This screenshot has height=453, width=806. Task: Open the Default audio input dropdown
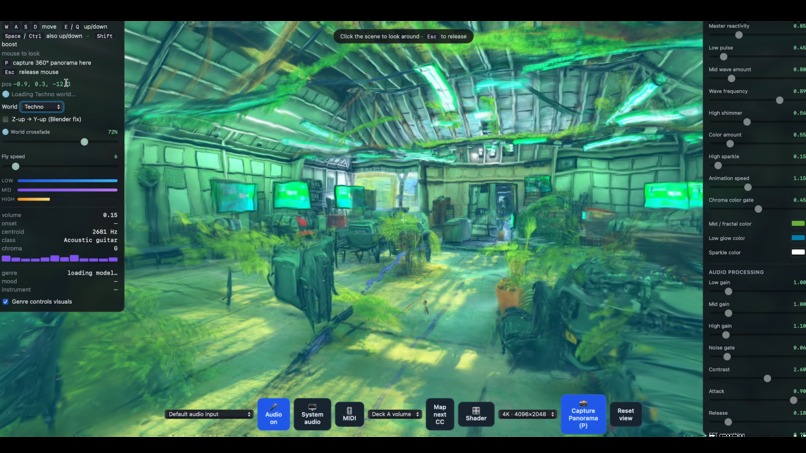(x=209, y=414)
